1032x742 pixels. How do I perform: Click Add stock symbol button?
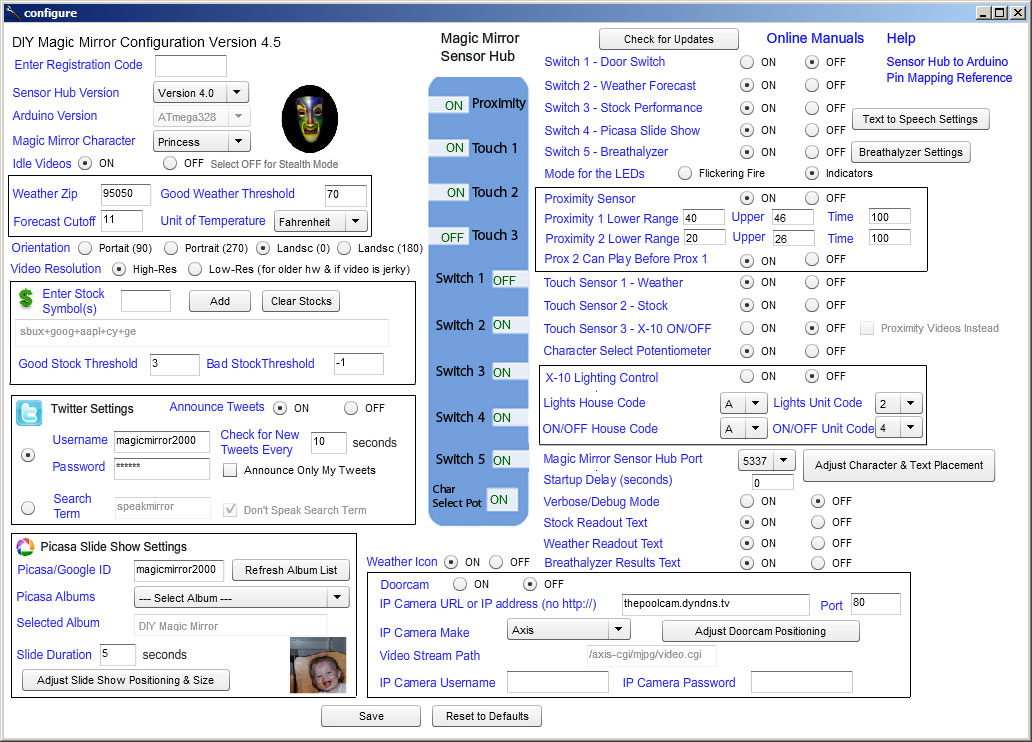(x=220, y=301)
